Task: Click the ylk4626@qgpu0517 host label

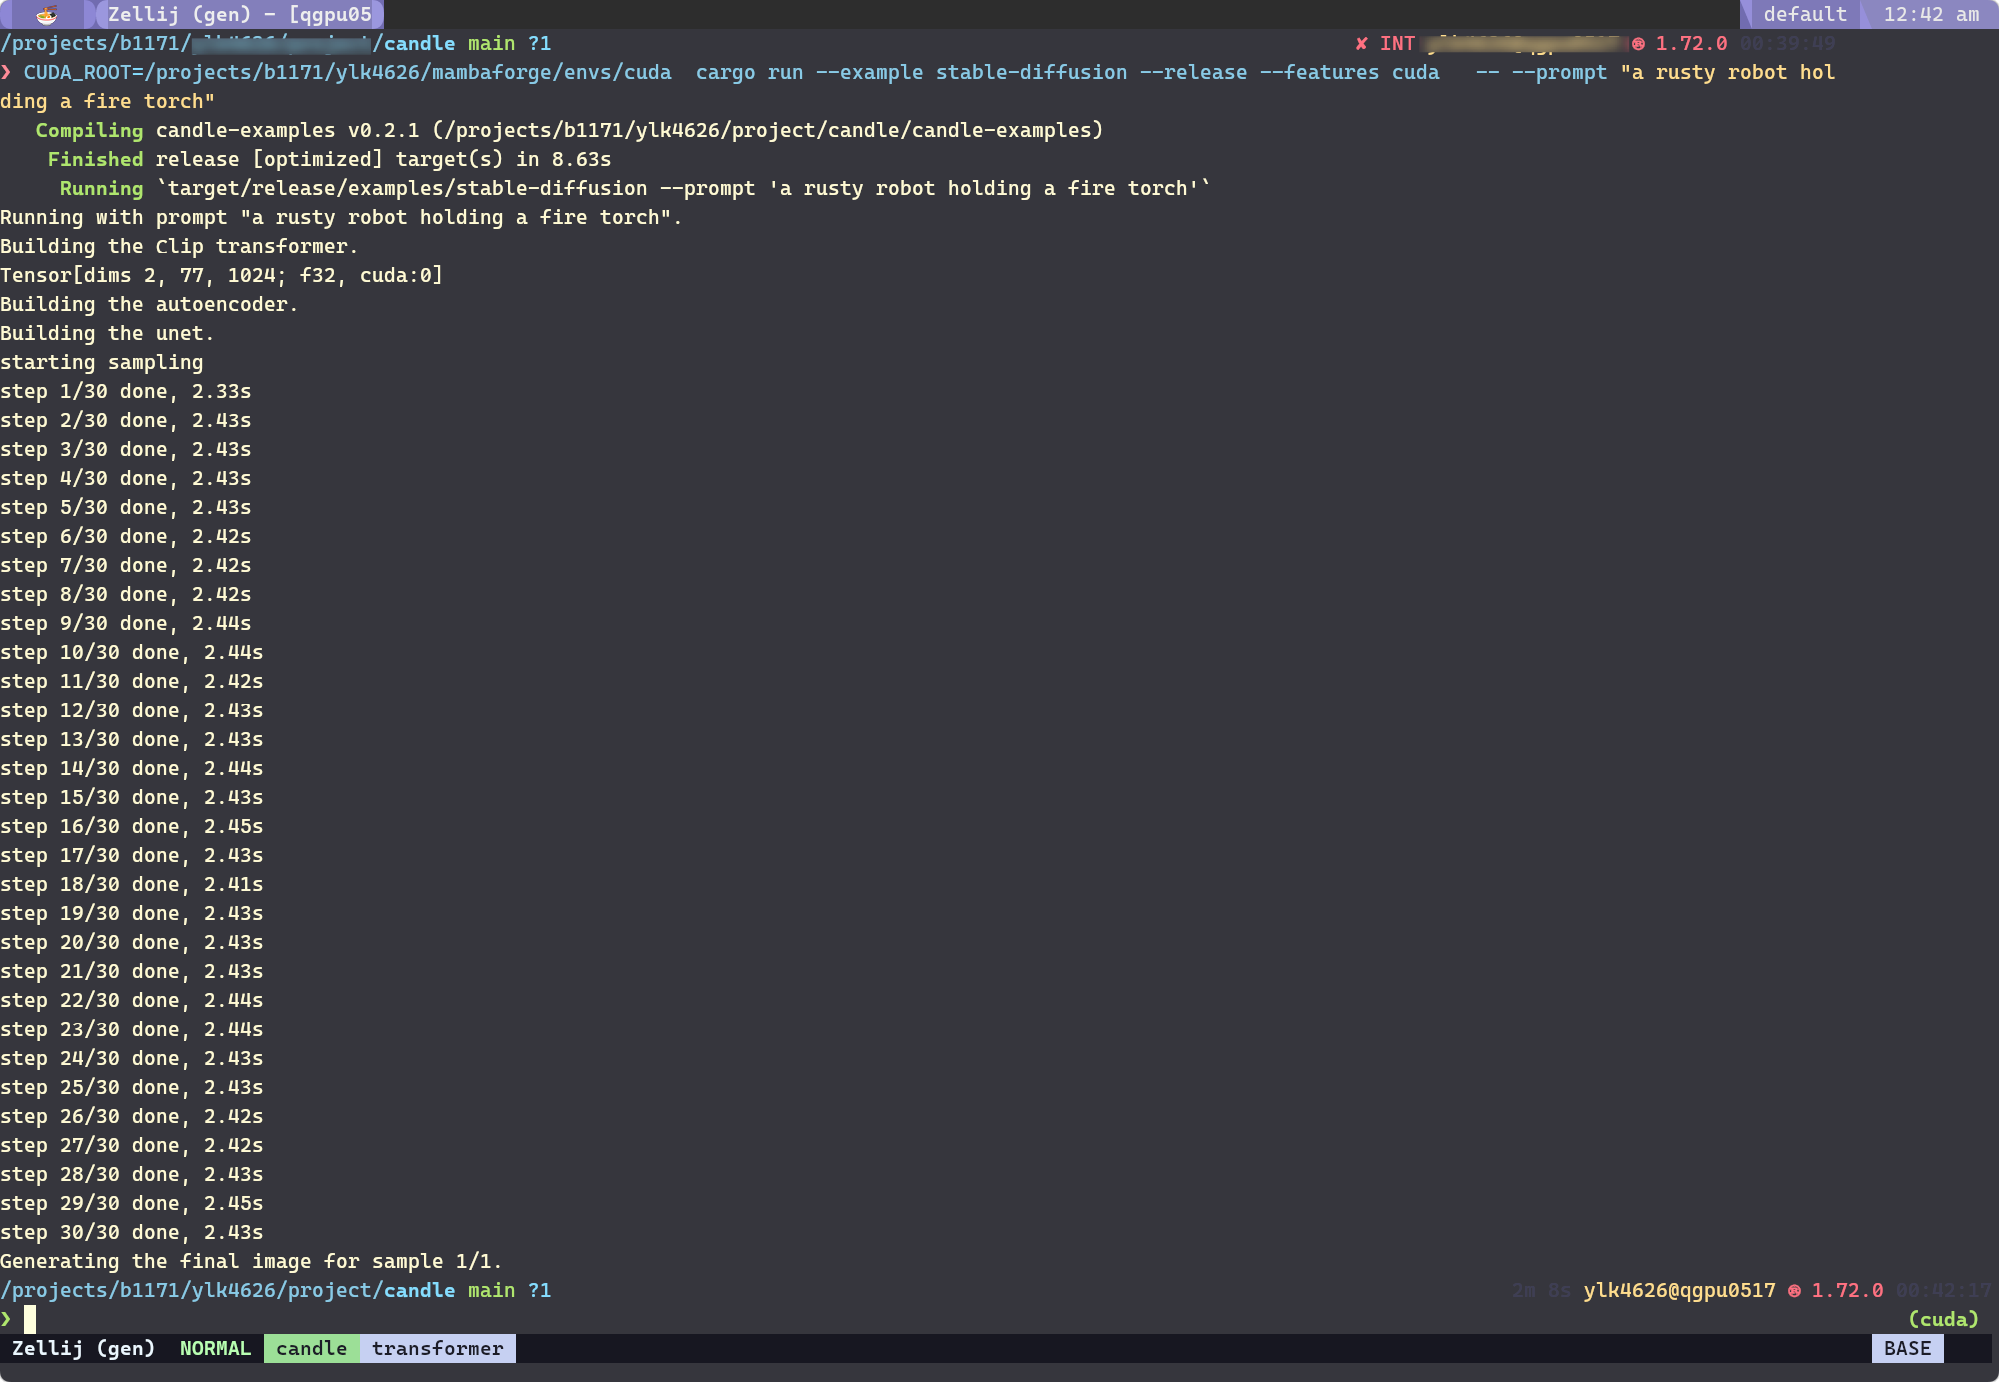Action: pos(1679,1291)
